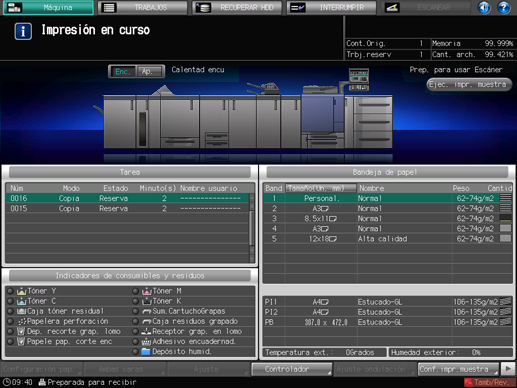Click the Caja tóner residual icon

tap(21, 311)
